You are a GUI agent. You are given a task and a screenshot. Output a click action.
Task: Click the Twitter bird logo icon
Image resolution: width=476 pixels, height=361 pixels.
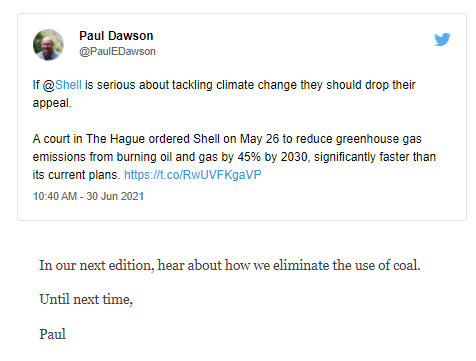click(x=442, y=39)
